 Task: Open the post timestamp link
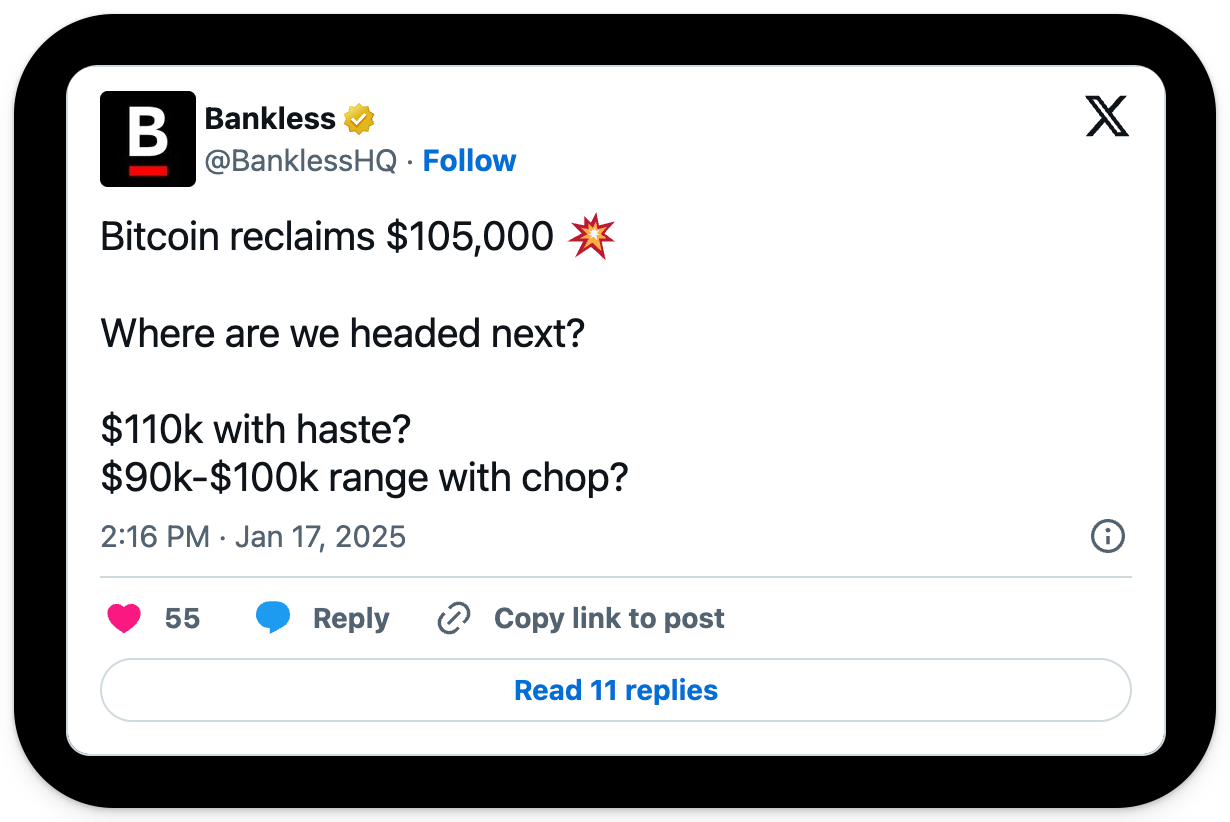pyautogui.click(x=253, y=537)
